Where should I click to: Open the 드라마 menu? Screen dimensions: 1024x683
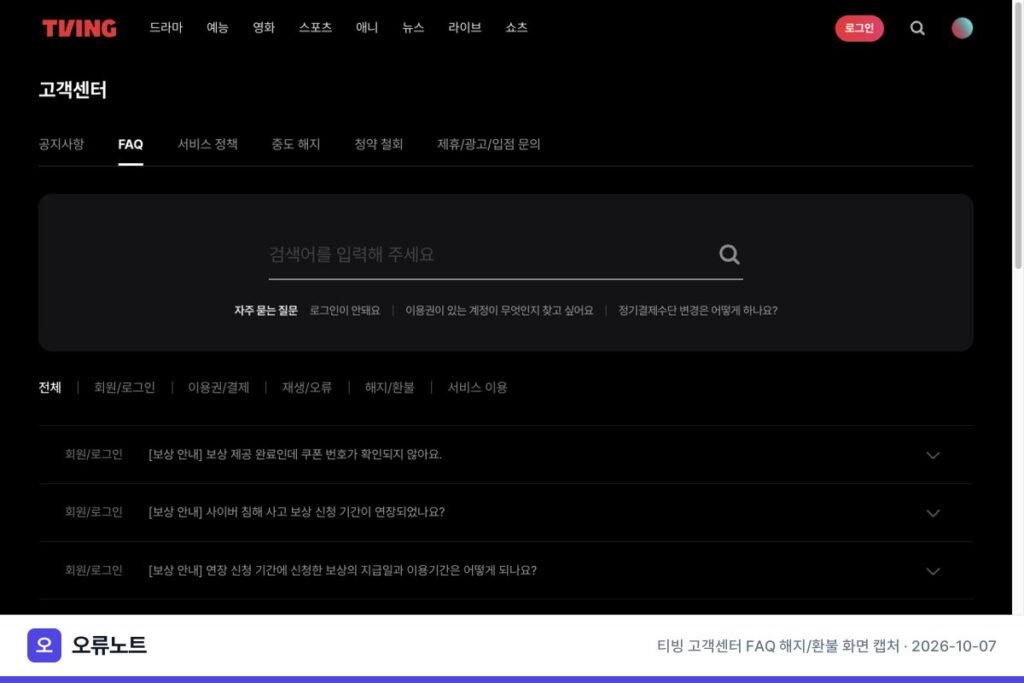point(166,27)
